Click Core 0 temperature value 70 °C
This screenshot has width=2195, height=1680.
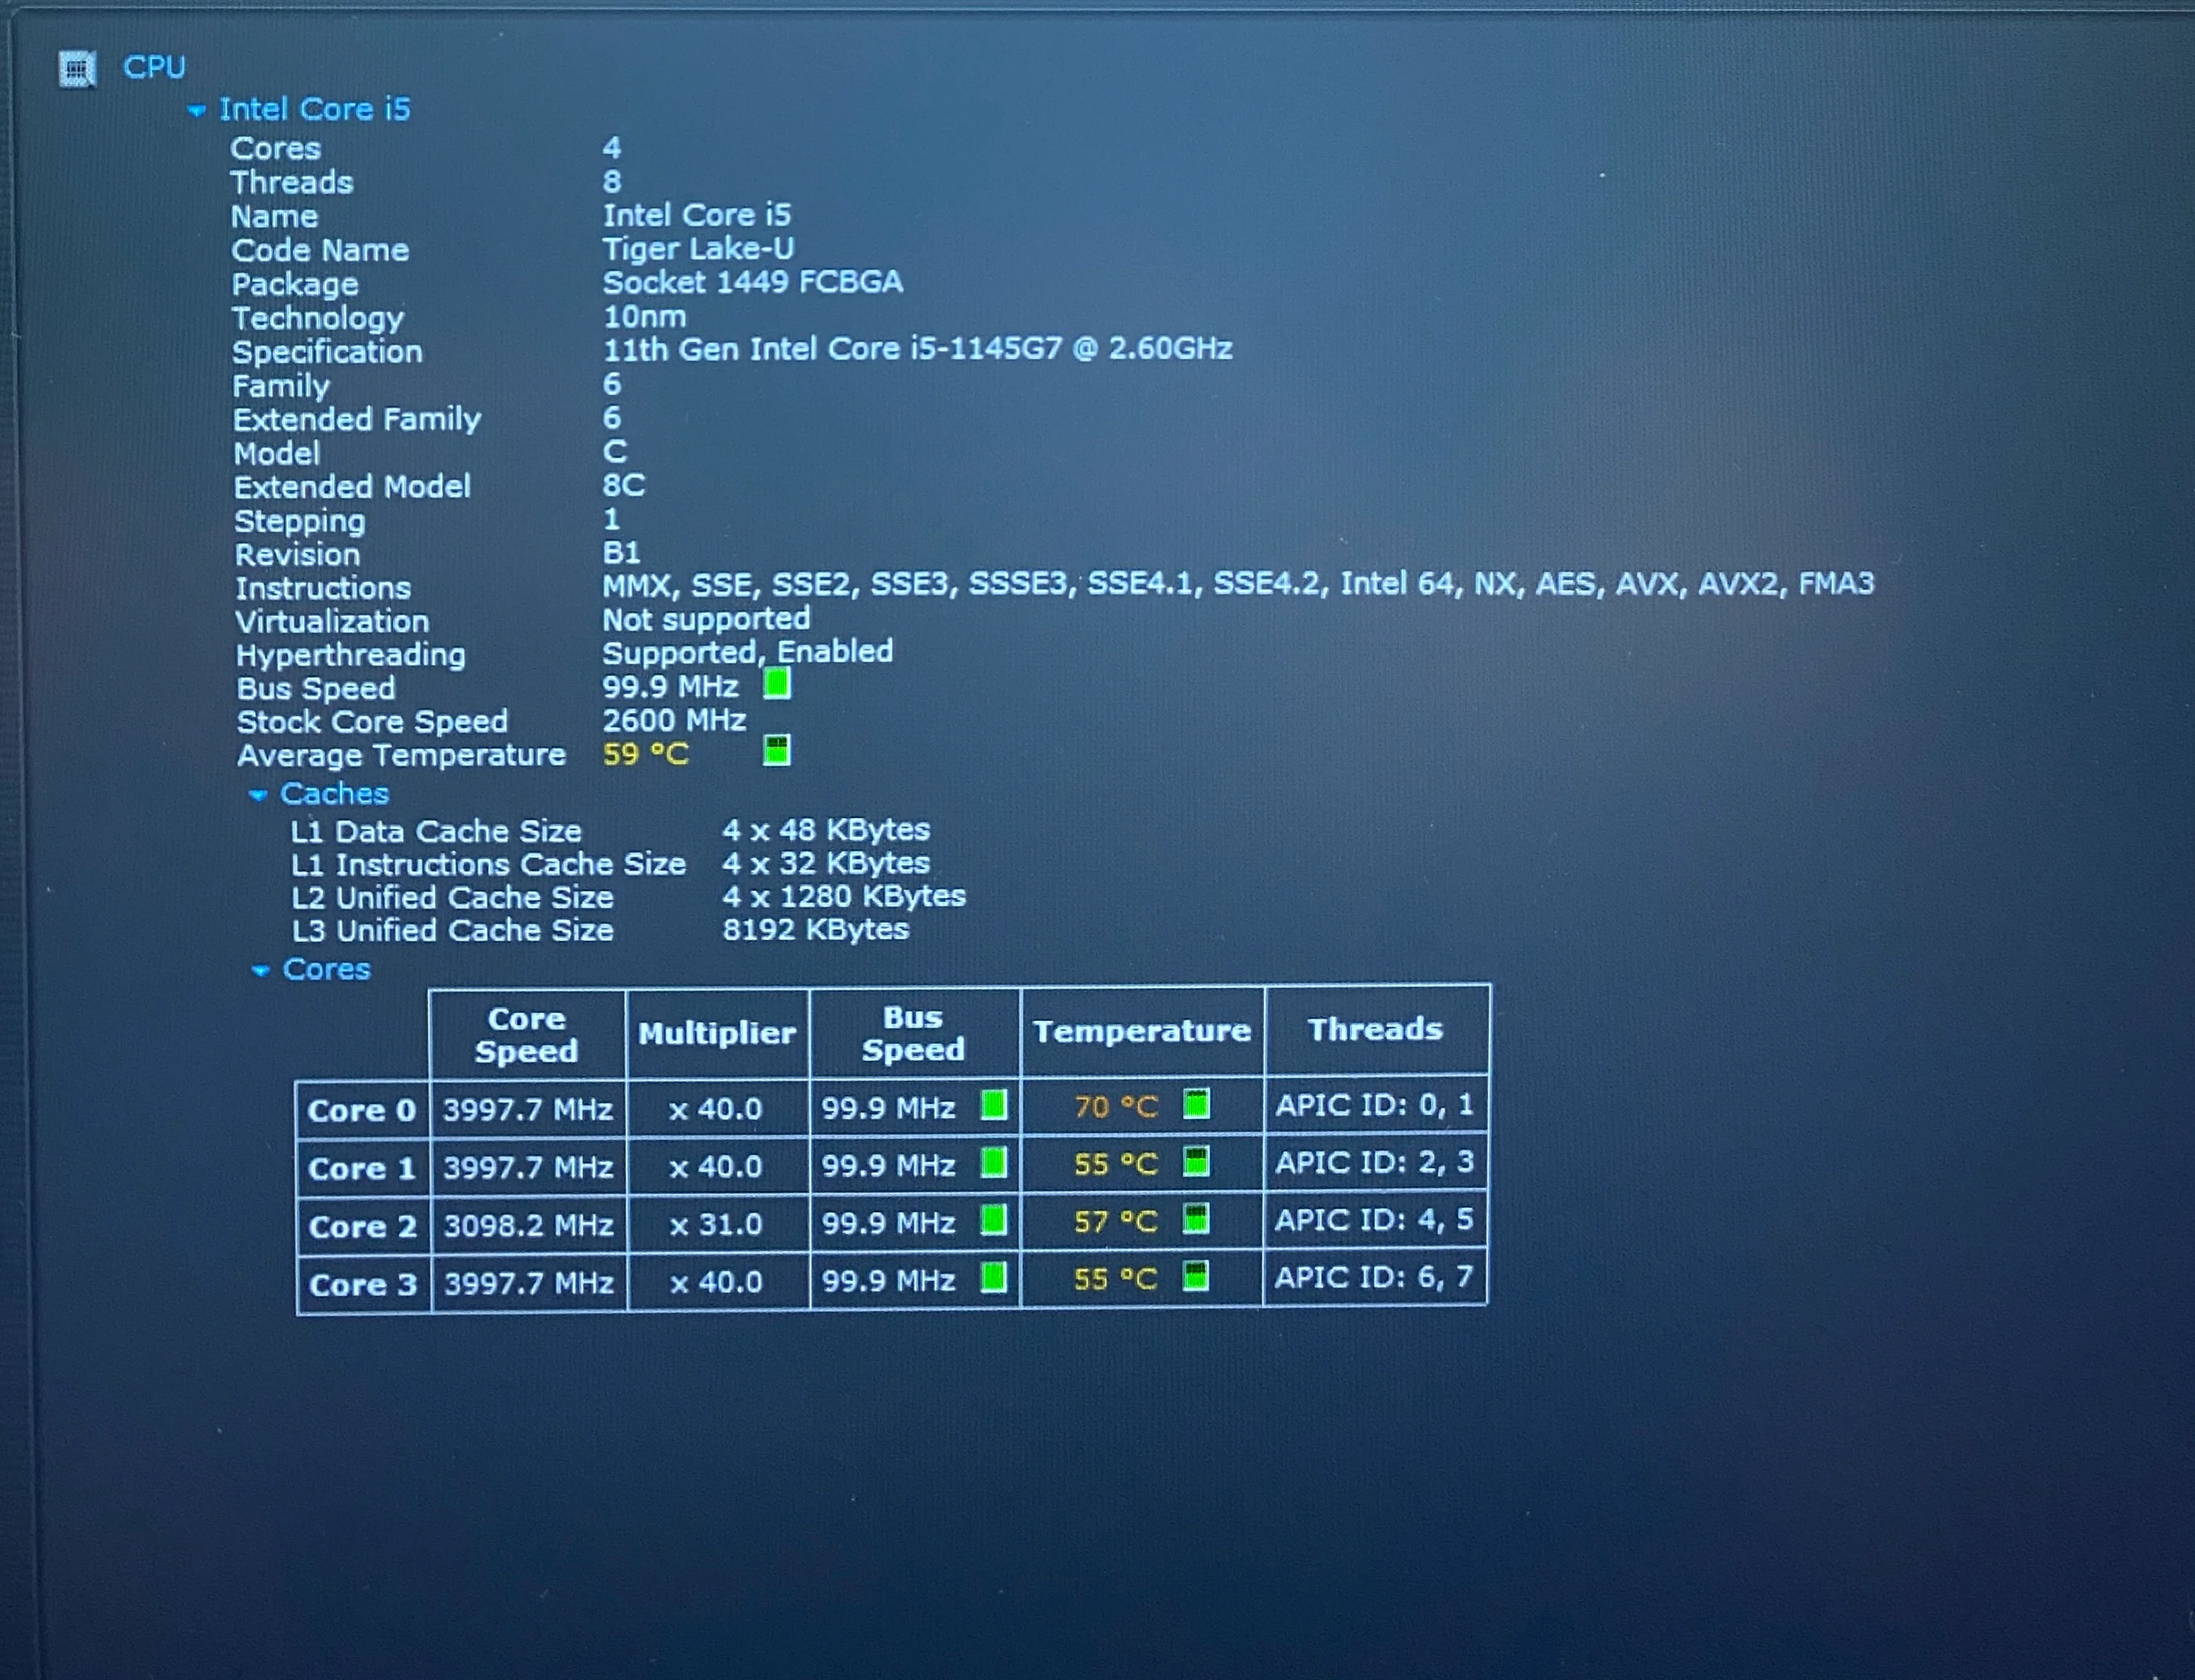click(x=1116, y=1107)
